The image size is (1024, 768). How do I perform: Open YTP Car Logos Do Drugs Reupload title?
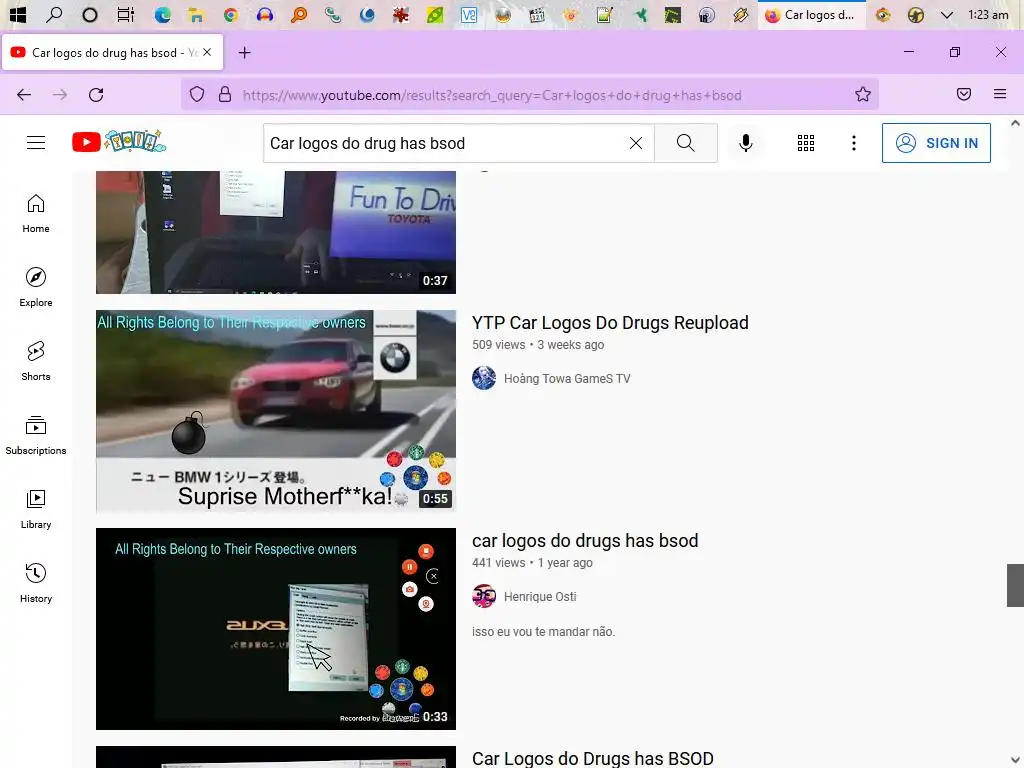click(x=610, y=323)
